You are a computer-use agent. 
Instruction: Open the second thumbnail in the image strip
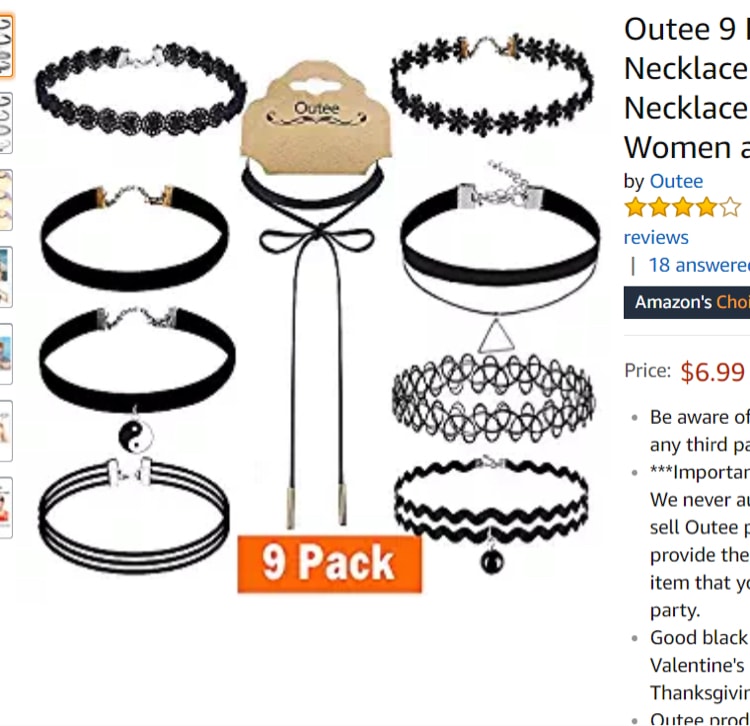(x=6, y=123)
